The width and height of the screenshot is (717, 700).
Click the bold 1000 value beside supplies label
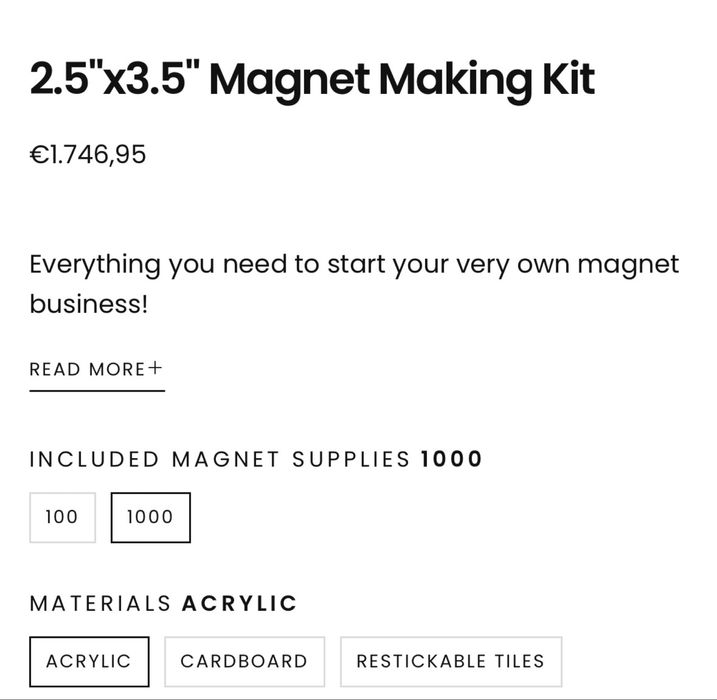pos(451,460)
